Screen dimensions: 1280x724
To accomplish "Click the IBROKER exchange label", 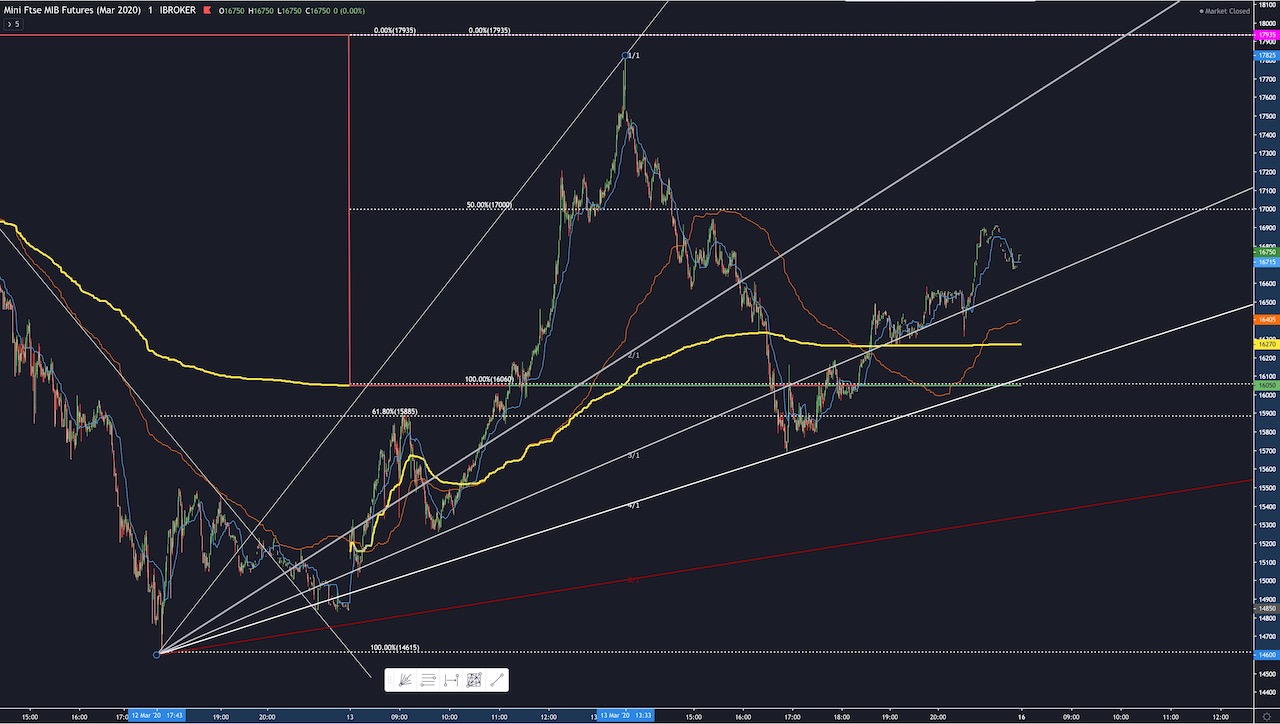I will pyautogui.click(x=176, y=10).
